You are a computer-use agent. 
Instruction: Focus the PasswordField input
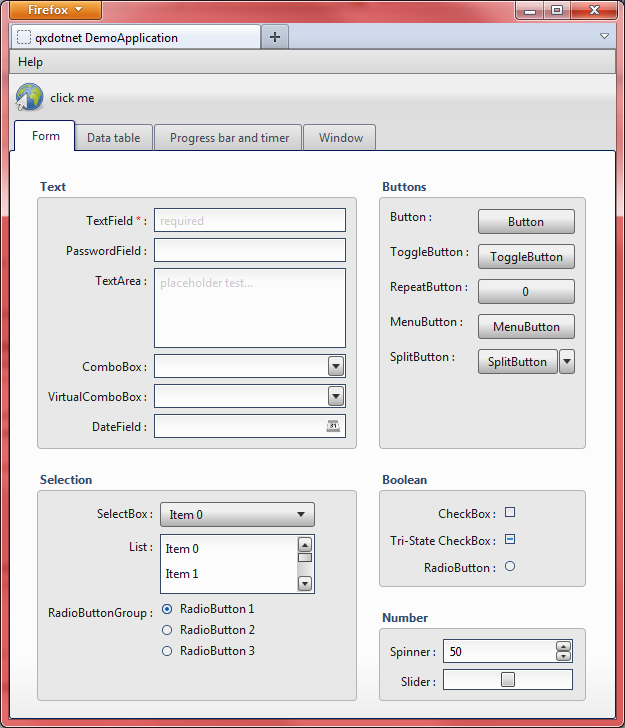(250, 250)
